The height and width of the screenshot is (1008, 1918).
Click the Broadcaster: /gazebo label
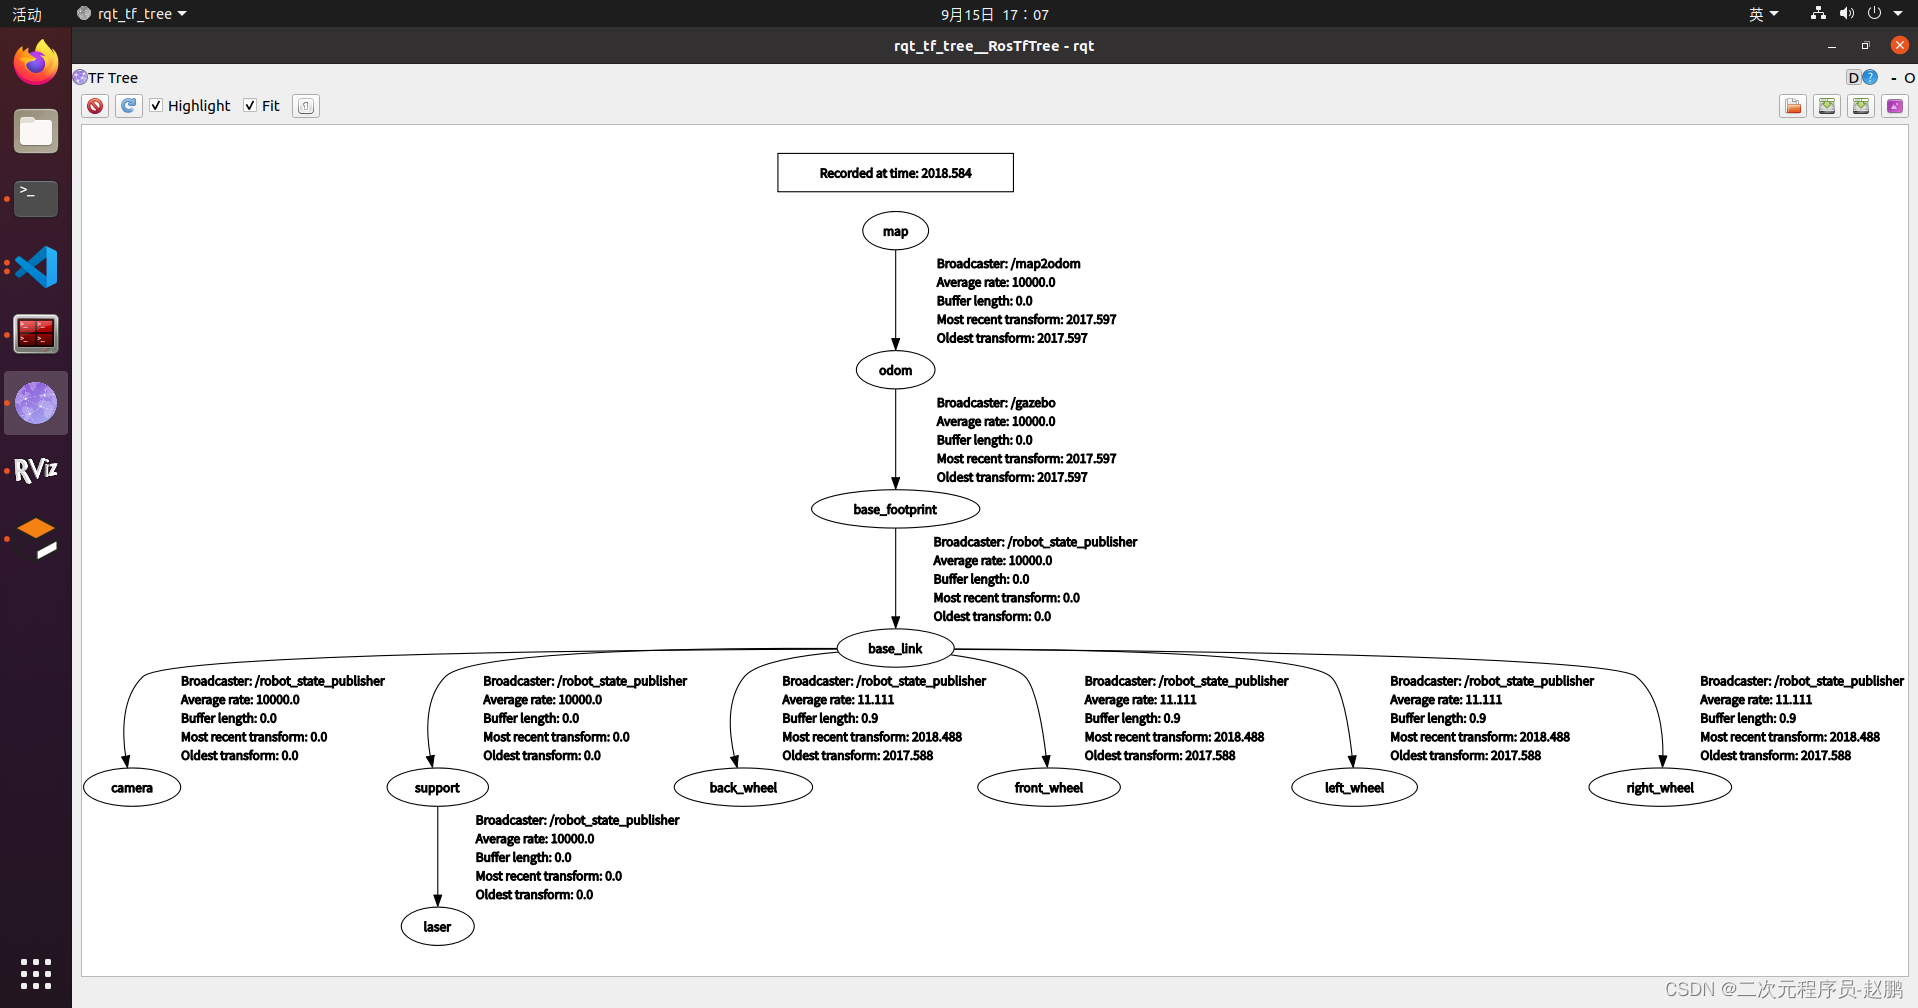point(995,403)
